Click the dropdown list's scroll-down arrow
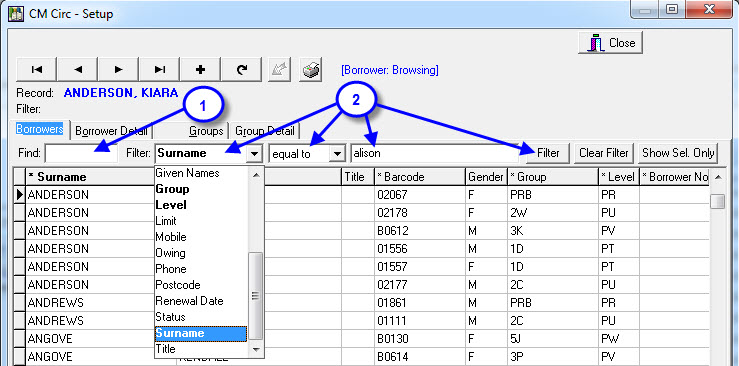This screenshot has width=739, height=366. (x=256, y=350)
